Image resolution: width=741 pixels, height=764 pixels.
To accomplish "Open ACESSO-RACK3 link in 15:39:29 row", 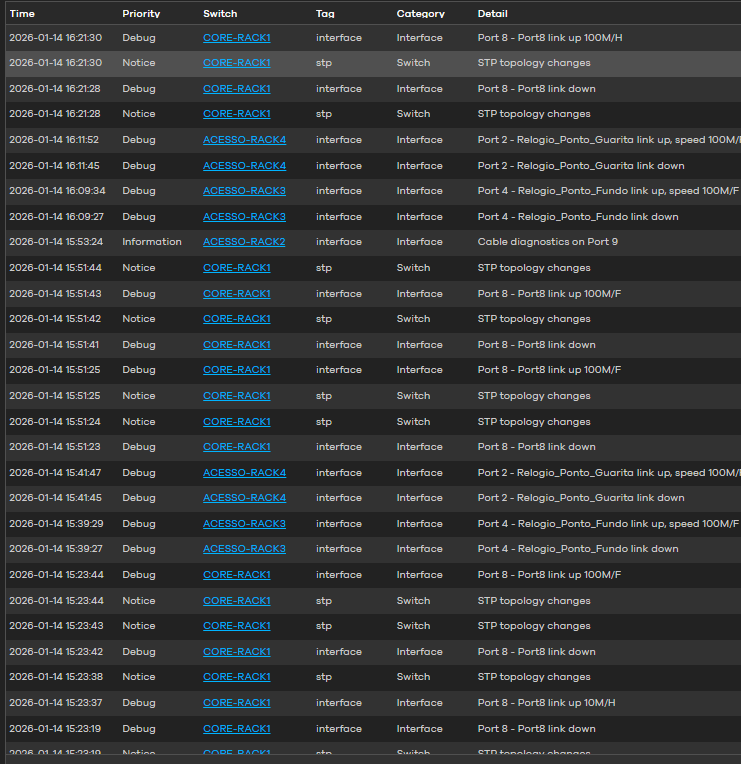I will click(x=244, y=524).
